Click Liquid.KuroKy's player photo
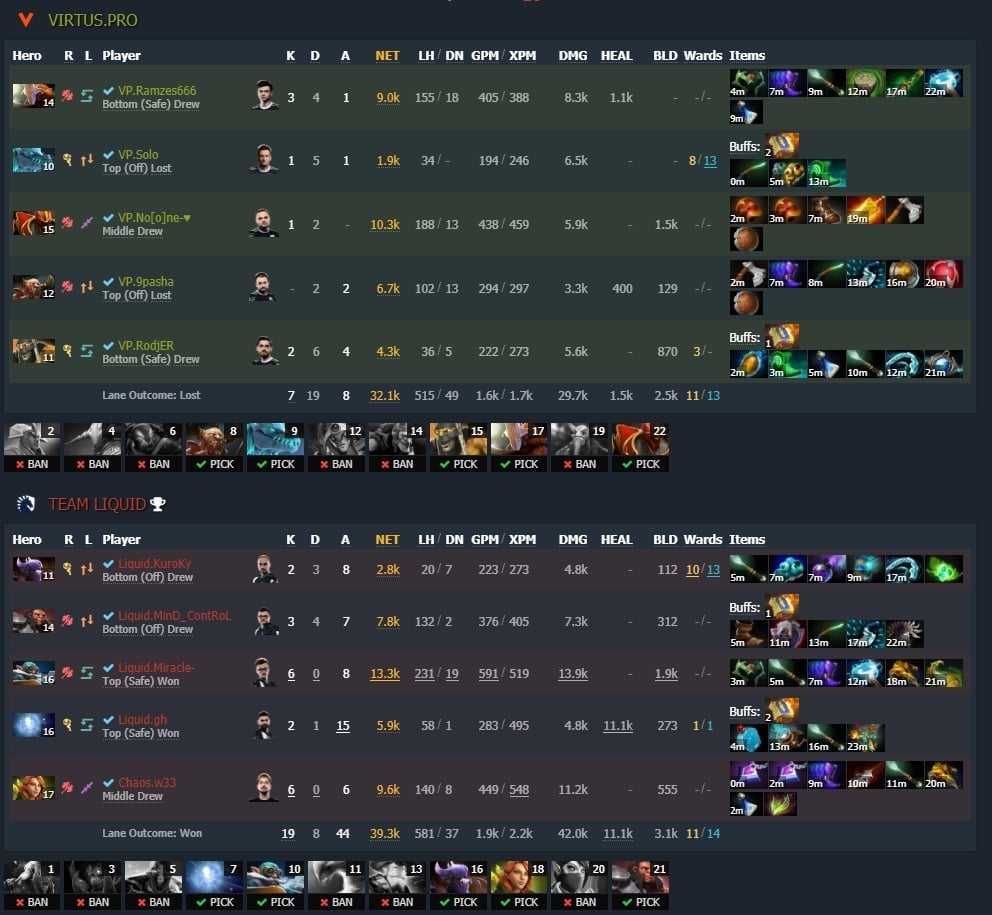This screenshot has height=915, width=992. tap(264, 569)
